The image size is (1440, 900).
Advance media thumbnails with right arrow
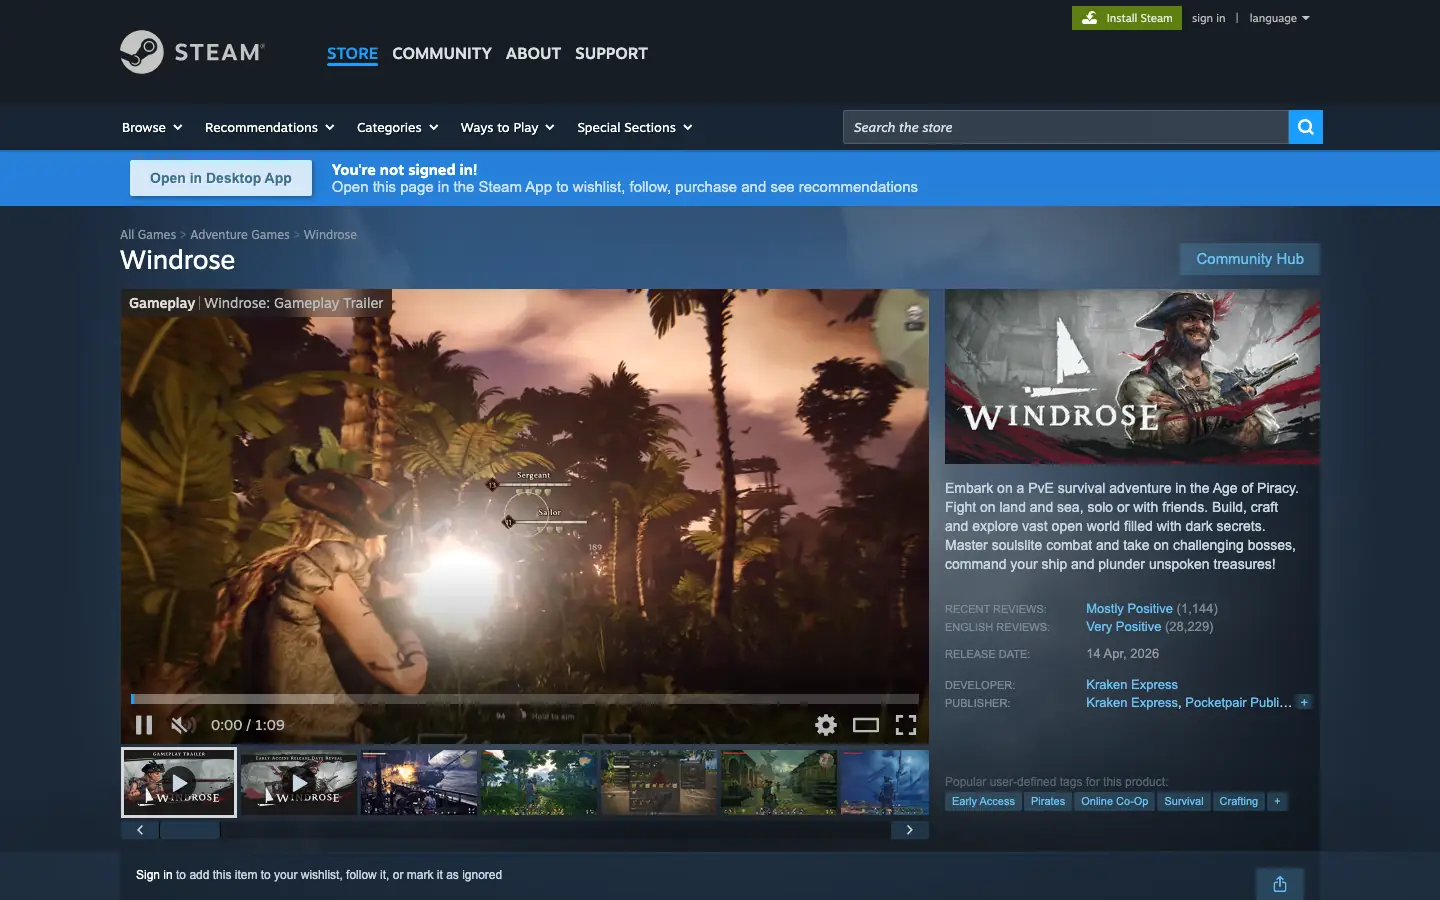[x=909, y=830]
